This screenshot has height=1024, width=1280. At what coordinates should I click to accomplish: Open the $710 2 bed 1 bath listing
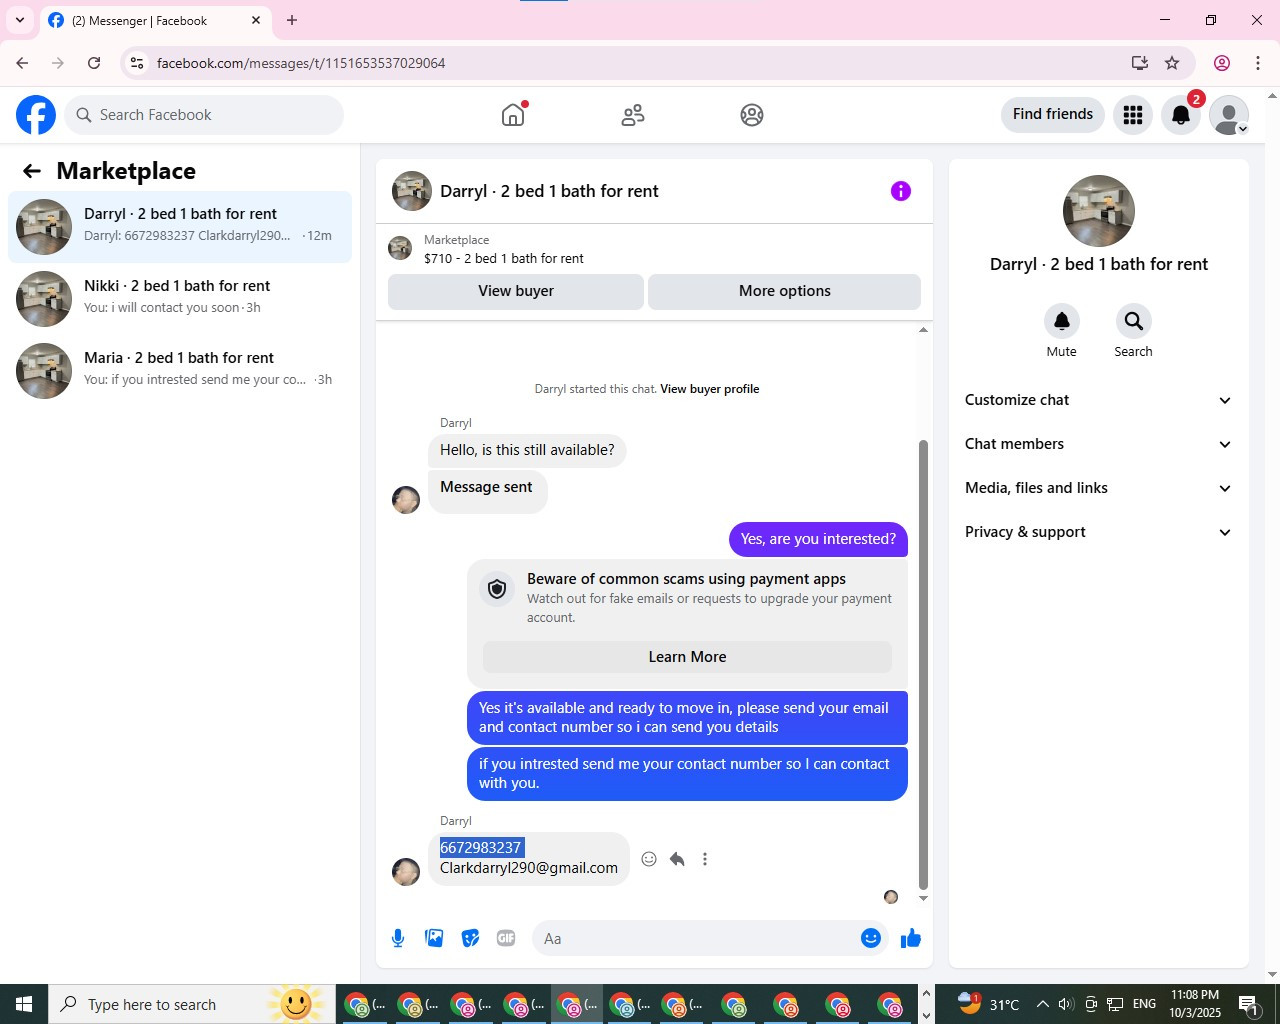pyautogui.click(x=504, y=258)
